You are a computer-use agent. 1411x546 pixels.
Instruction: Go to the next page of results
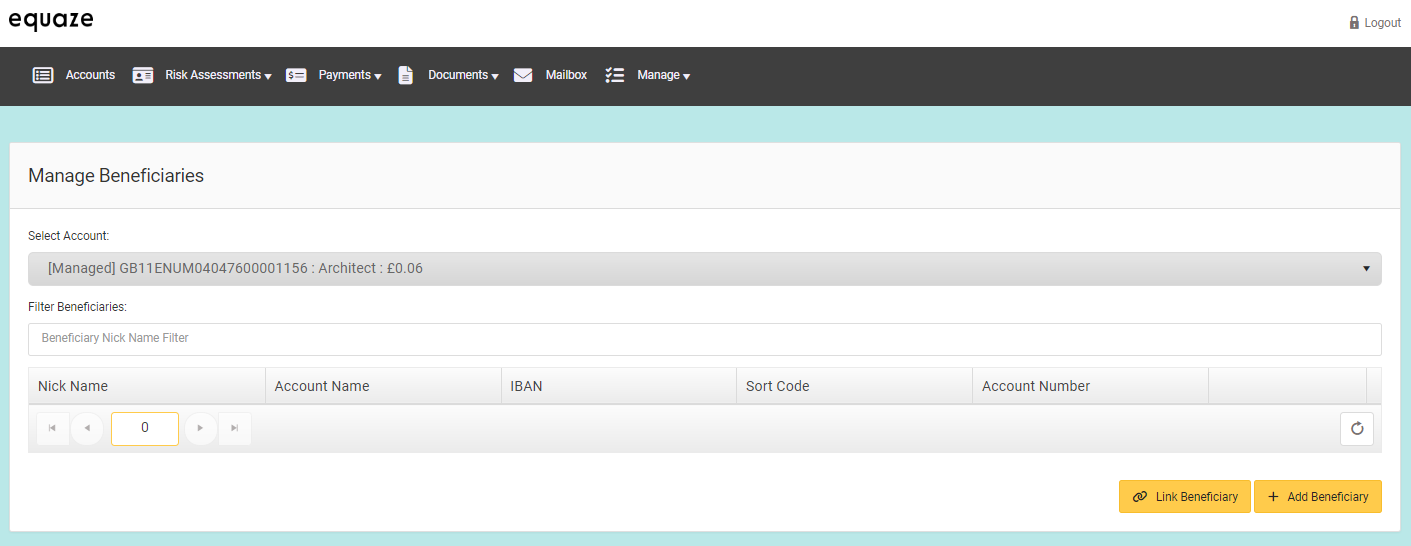pyautogui.click(x=201, y=428)
